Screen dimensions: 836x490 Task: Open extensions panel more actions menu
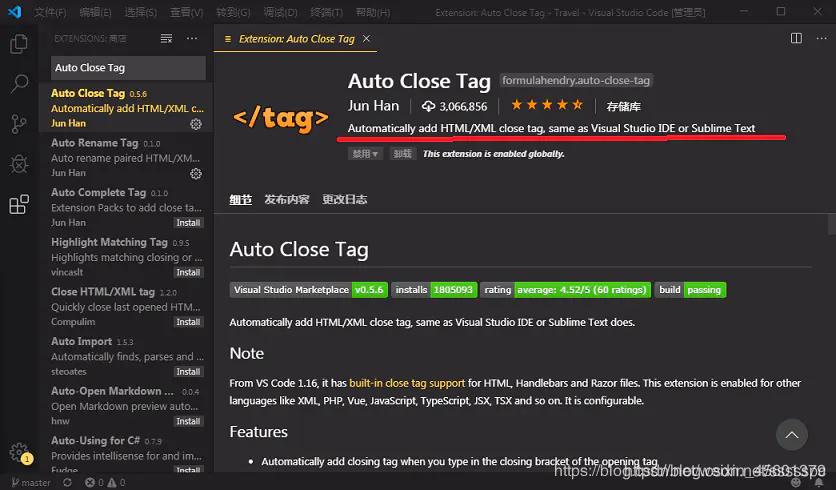pos(192,38)
